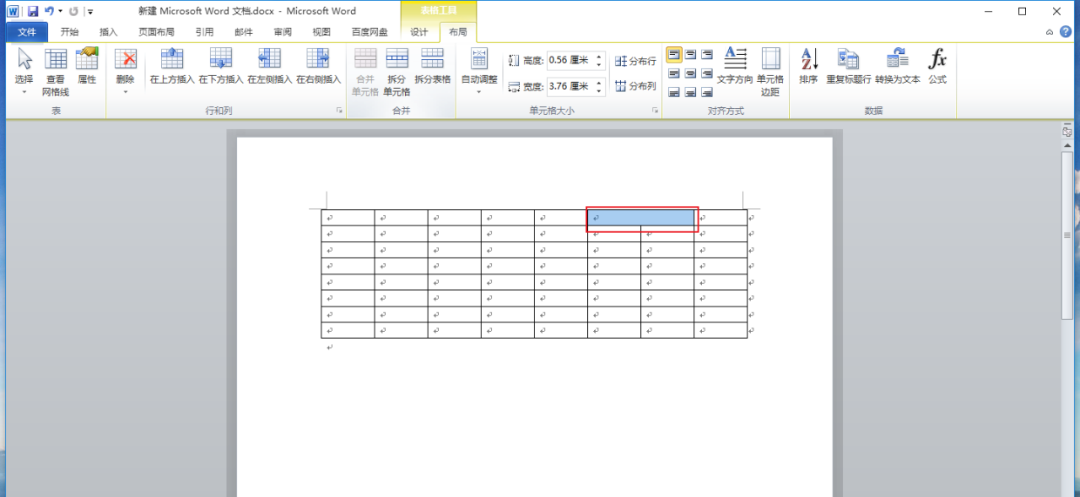Open Cell Size (单元格大小) dialog launcher
Screen dimensions: 1080x497
coord(654,110)
